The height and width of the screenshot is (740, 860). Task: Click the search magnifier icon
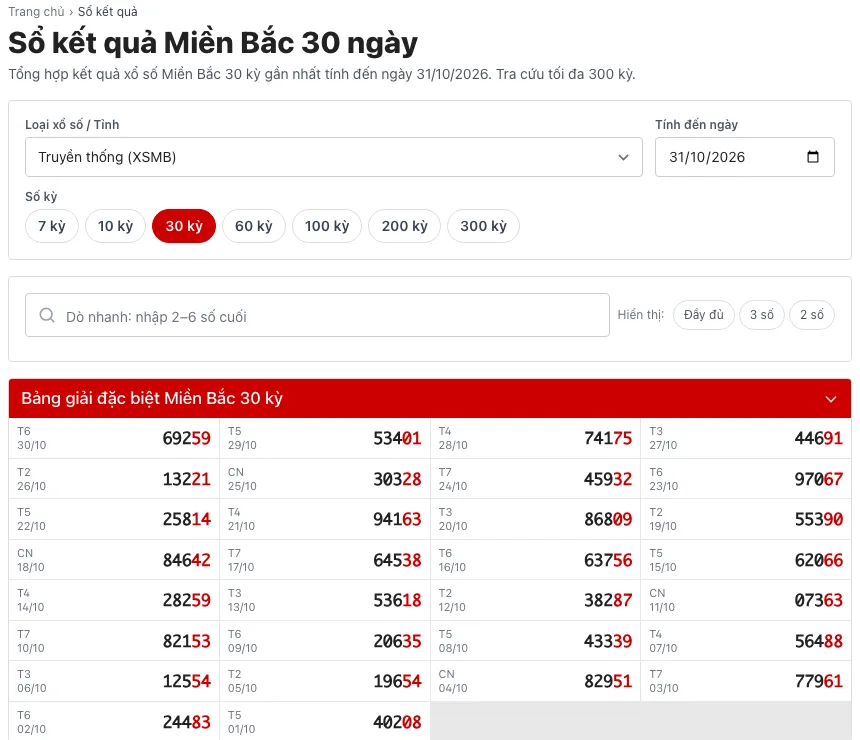click(x=47, y=315)
